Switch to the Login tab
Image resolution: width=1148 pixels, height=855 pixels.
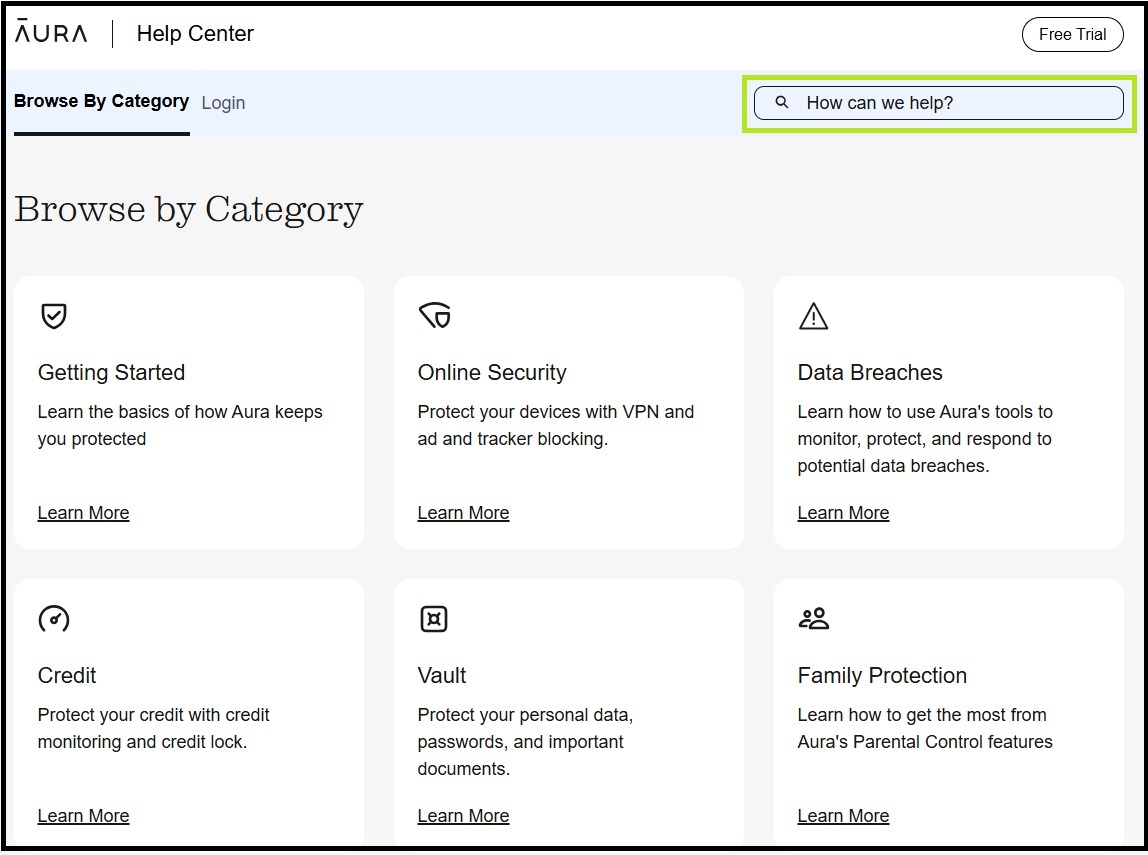tap(223, 103)
